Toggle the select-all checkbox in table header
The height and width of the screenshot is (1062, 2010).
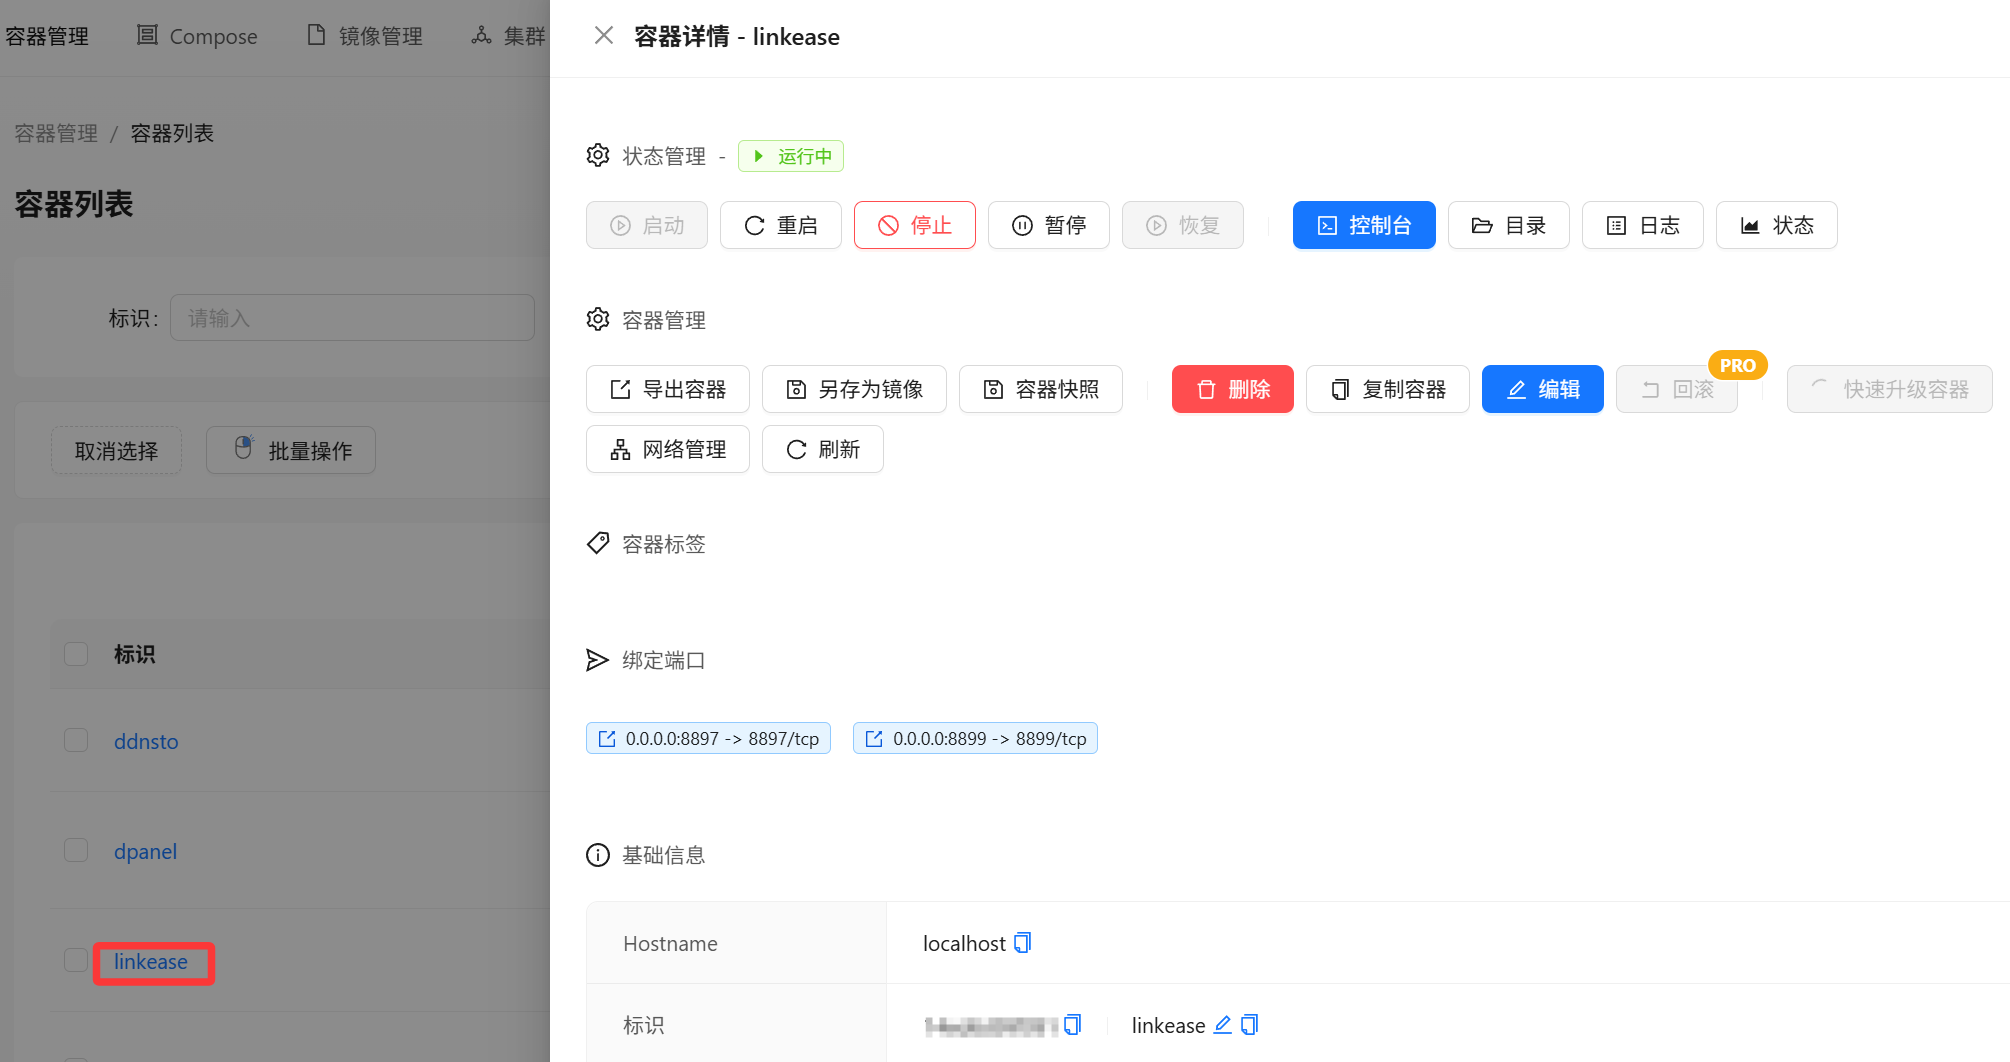click(76, 654)
